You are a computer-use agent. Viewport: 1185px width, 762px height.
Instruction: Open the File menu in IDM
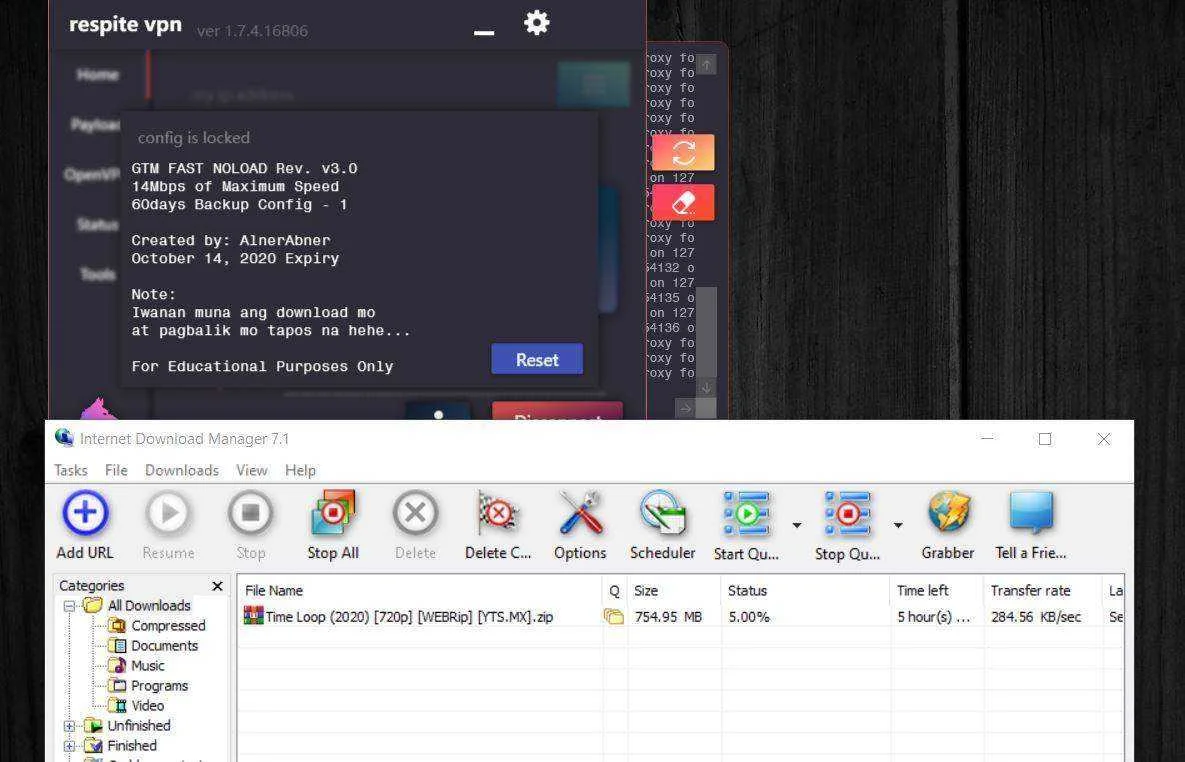click(x=116, y=470)
